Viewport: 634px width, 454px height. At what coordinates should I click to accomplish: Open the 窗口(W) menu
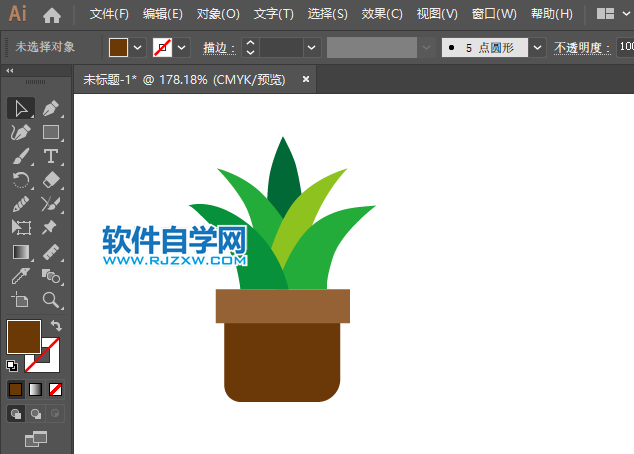tap(494, 14)
